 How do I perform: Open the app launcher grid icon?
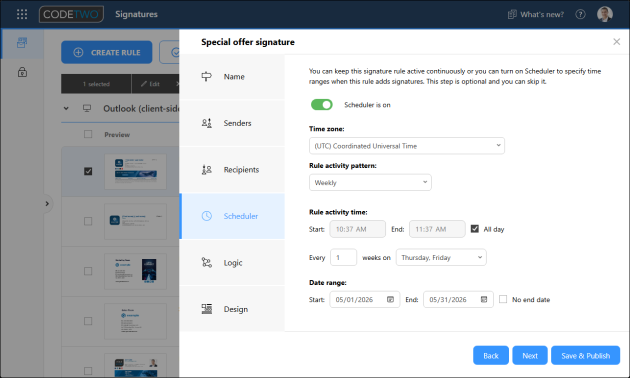point(22,14)
